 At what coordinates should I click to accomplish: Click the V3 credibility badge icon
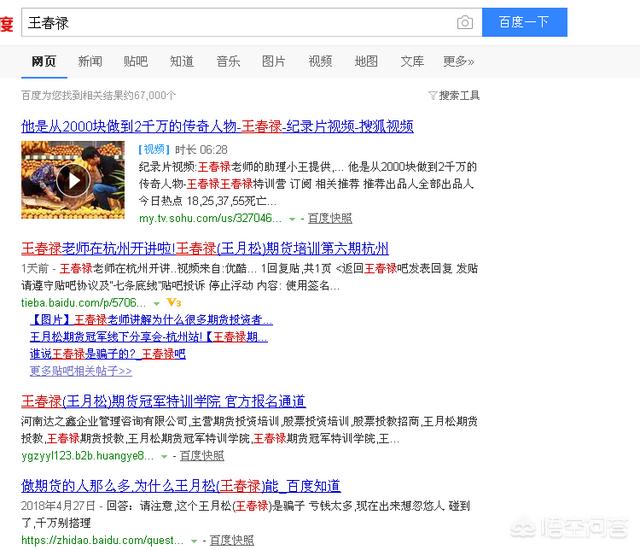pyautogui.click(x=174, y=303)
